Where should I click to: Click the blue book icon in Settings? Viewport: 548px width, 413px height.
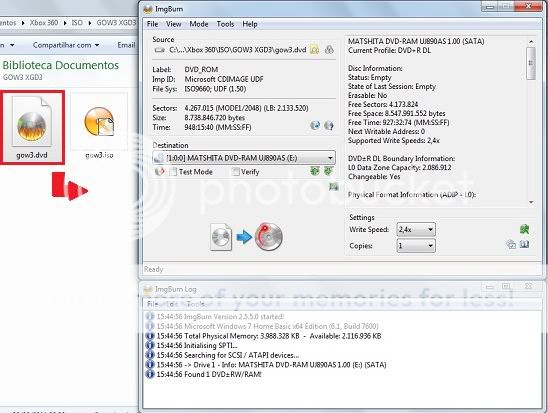tap(525, 244)
